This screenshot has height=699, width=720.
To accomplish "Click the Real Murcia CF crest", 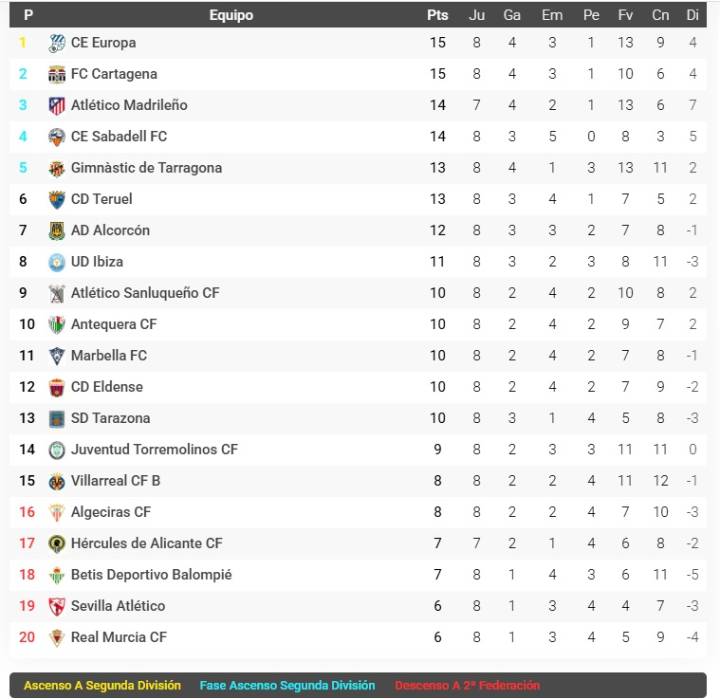I will click(57, 637).
